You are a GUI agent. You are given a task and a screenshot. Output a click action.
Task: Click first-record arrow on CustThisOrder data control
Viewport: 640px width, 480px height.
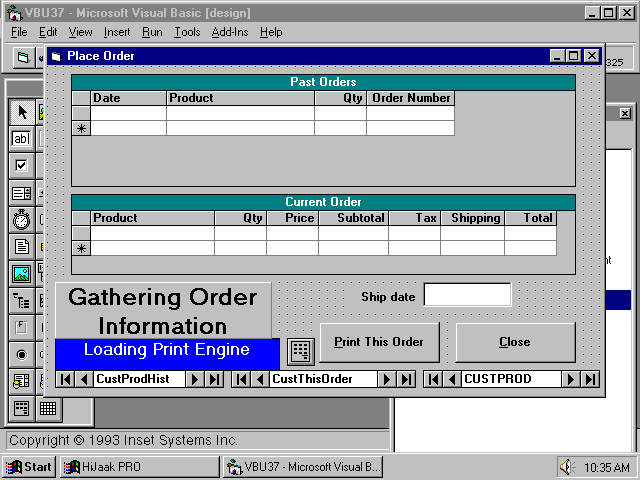pos(241,379)
